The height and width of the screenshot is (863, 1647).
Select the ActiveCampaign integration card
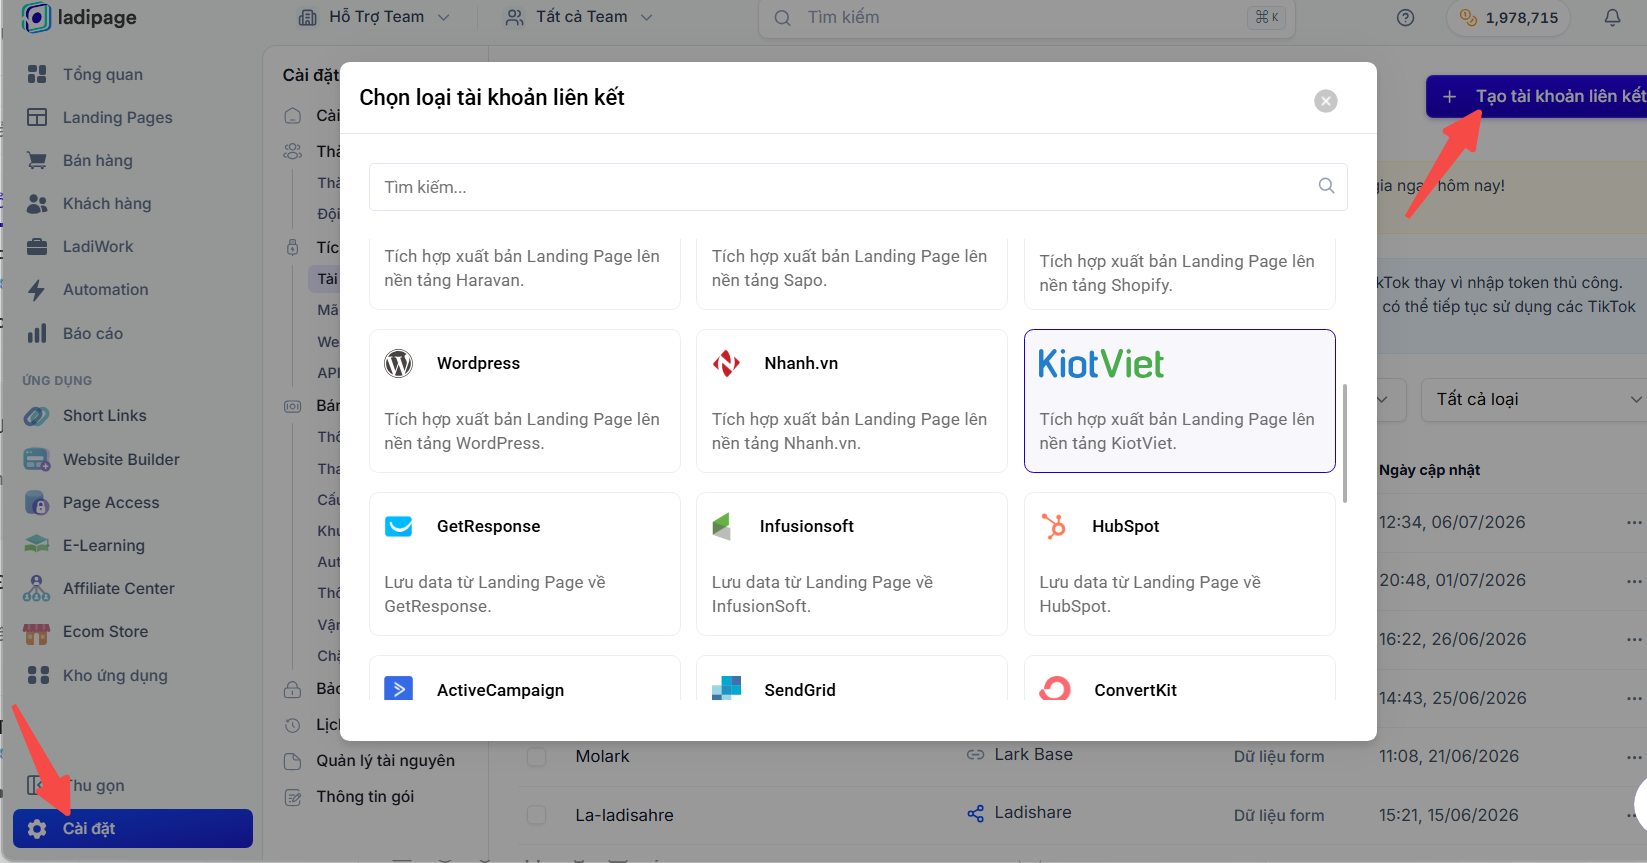(x=525, y=678)
